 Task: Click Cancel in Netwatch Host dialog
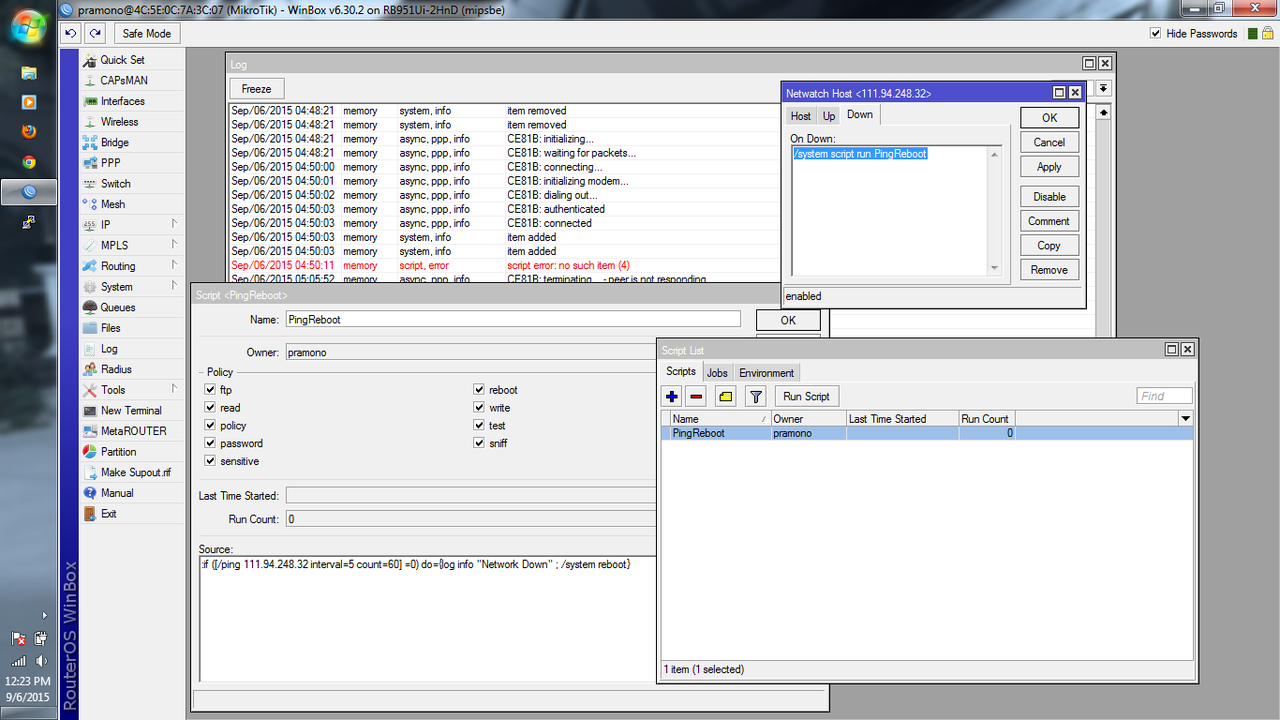[1049, 142]
